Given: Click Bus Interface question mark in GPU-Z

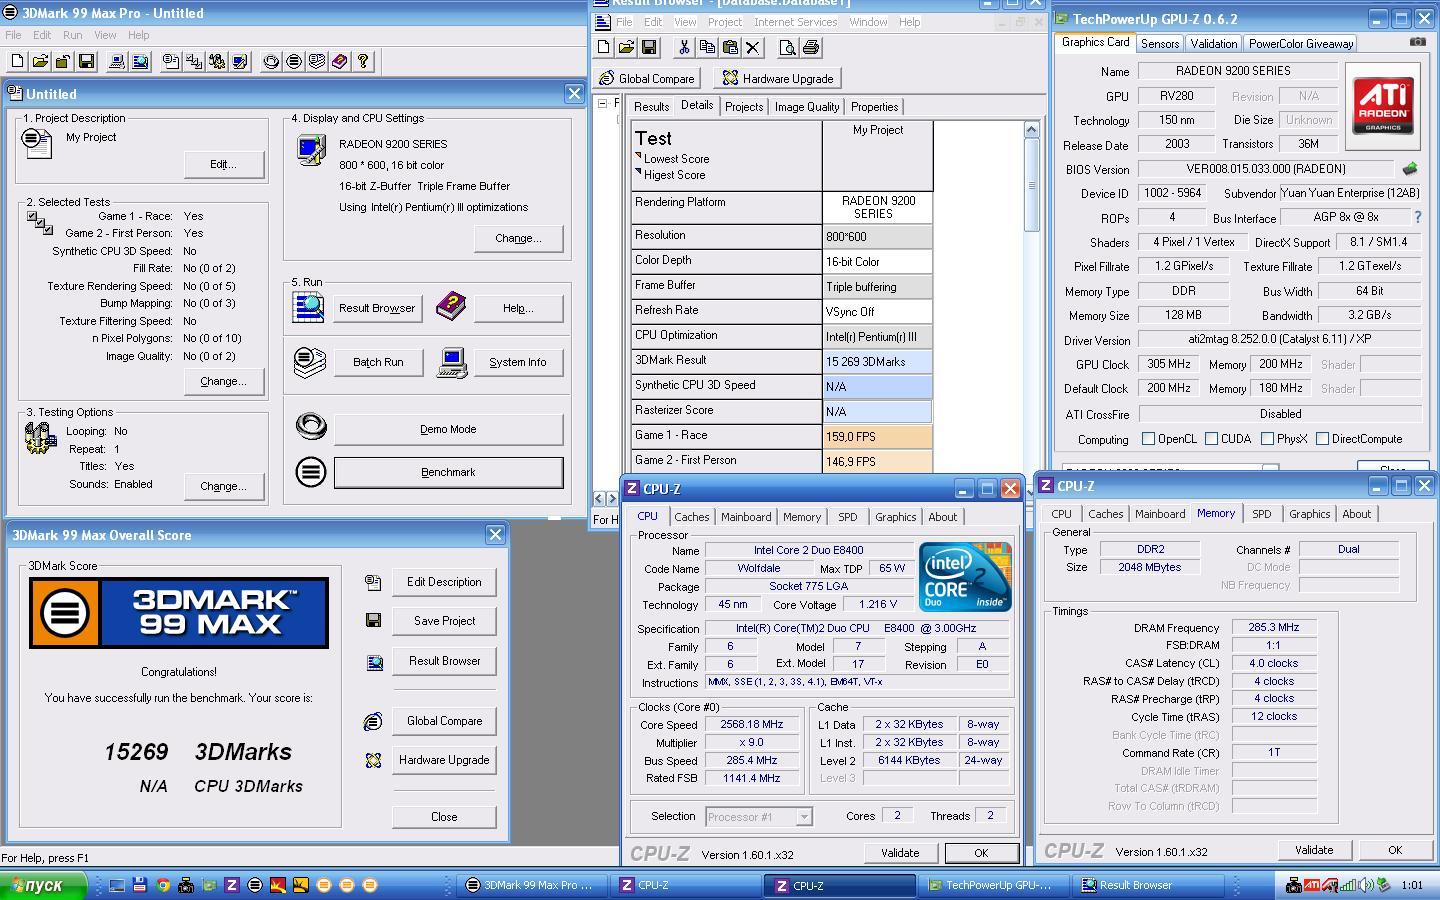Looking at the screenshot, I should tap(1417, 217).
